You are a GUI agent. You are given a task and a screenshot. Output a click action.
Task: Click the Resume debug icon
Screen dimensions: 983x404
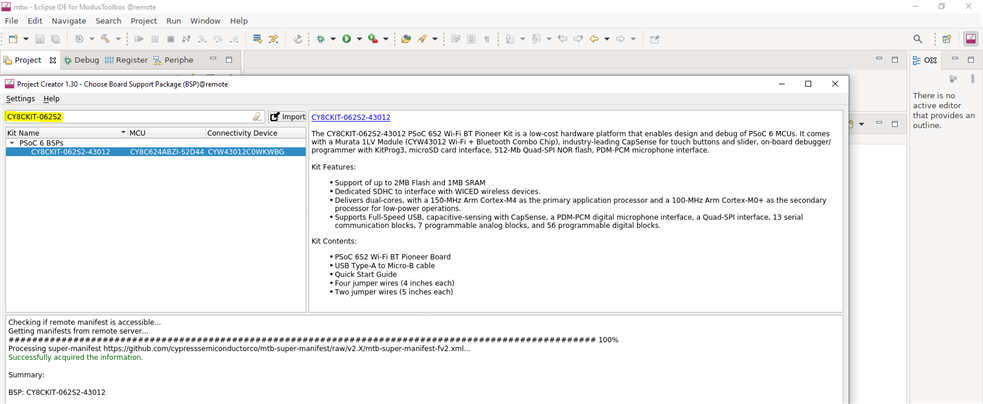(x=139, y=39)
